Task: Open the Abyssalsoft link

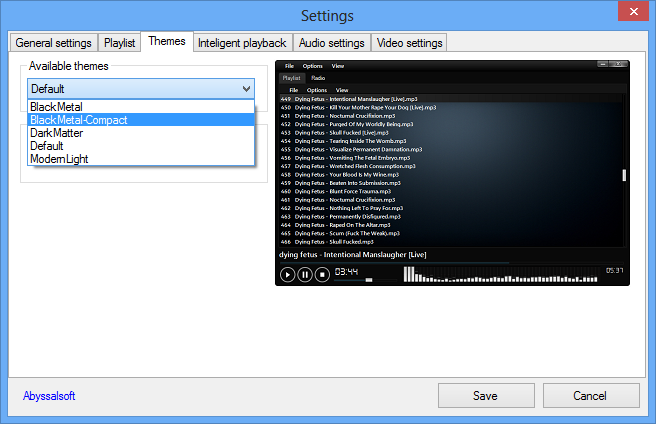Action: pyautogui.click(x=49, y=396)
